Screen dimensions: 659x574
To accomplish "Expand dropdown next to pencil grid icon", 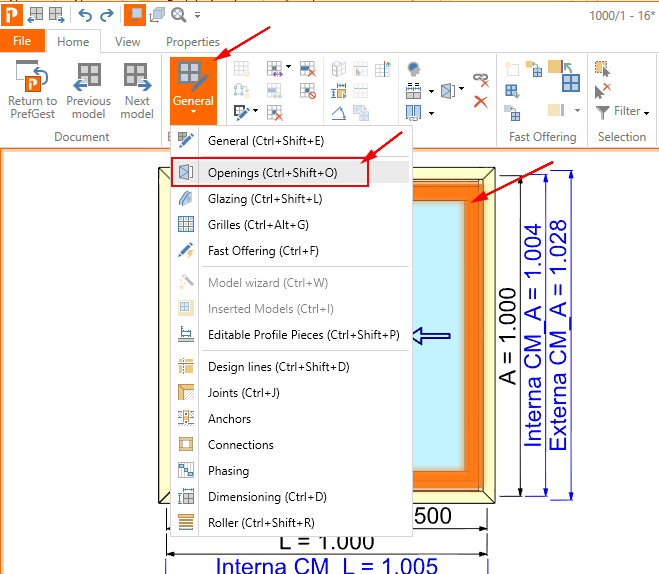I will (x=256, y=111).
